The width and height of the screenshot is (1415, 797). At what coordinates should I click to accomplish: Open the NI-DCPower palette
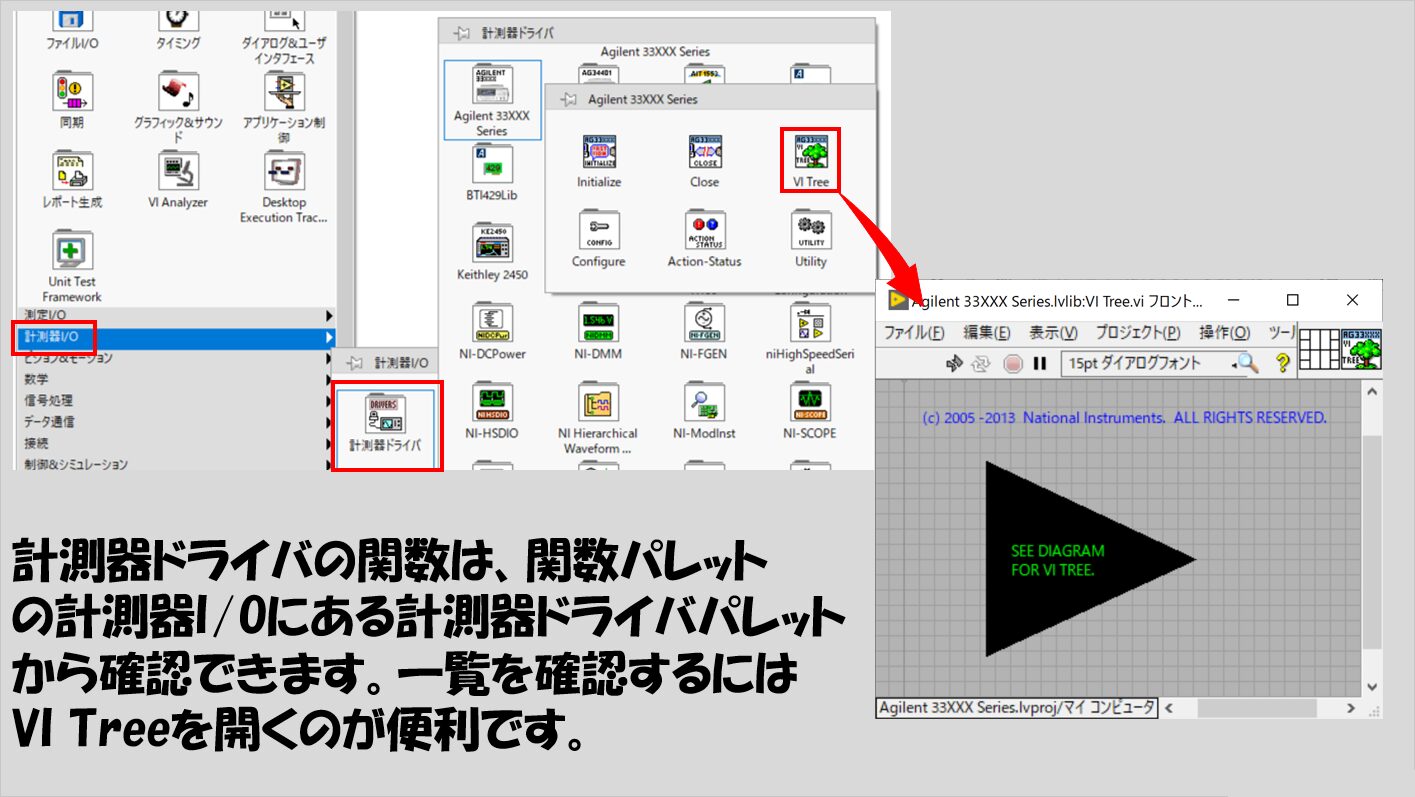point(492,323)
